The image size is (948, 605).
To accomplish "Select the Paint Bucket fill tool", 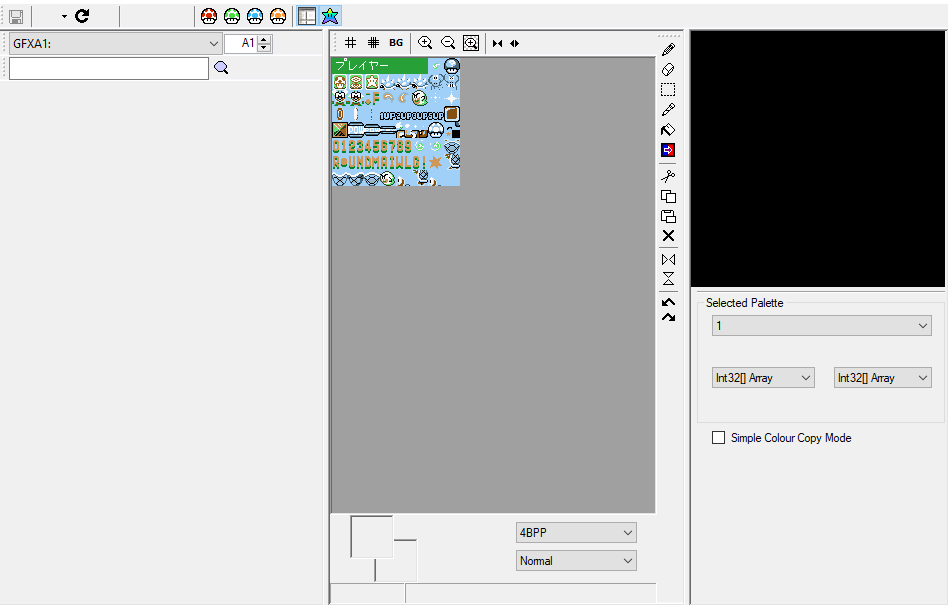I will [x=668, y=129].
